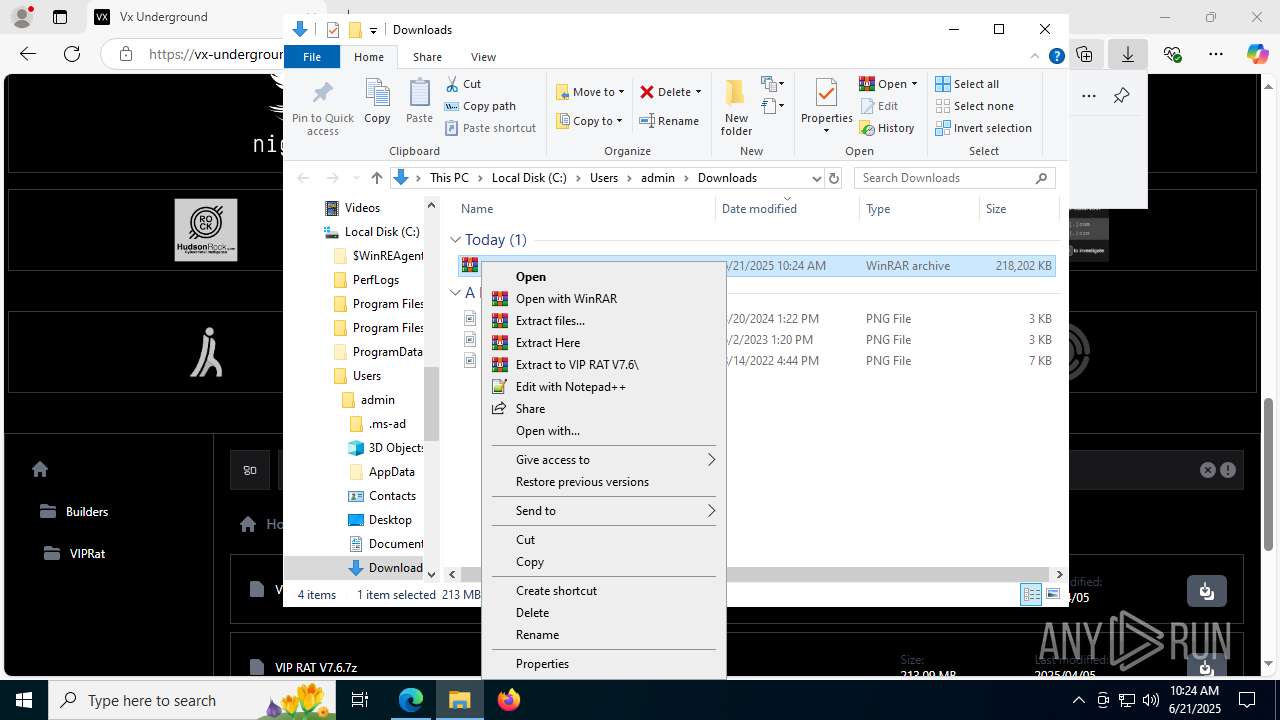
Task: Choose Rename from context menu
Action: 603,635
